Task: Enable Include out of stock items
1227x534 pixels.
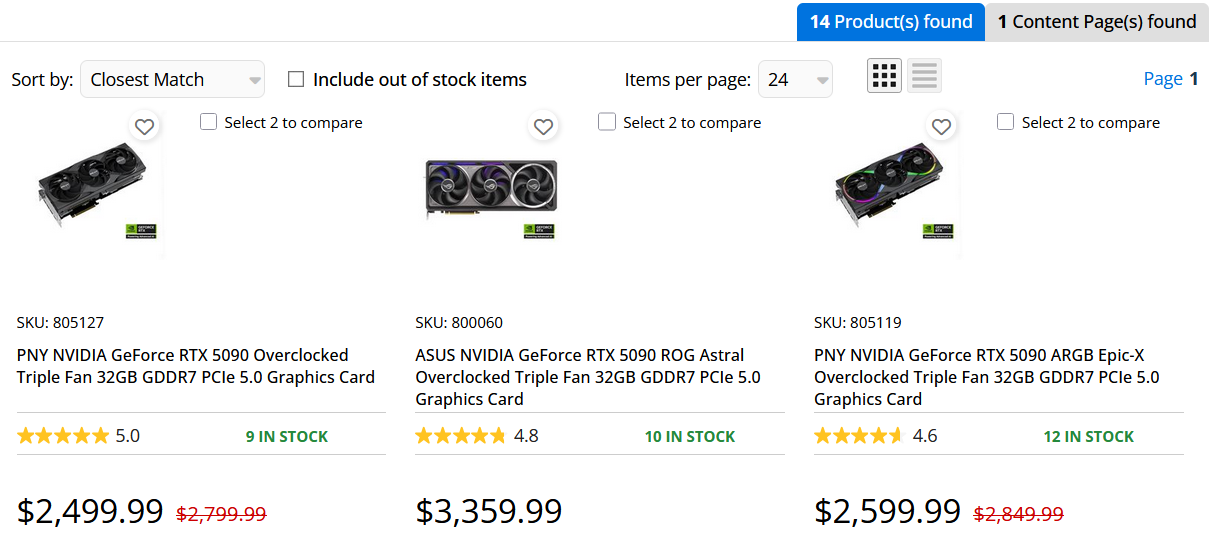Action: (x=296, y=79)
